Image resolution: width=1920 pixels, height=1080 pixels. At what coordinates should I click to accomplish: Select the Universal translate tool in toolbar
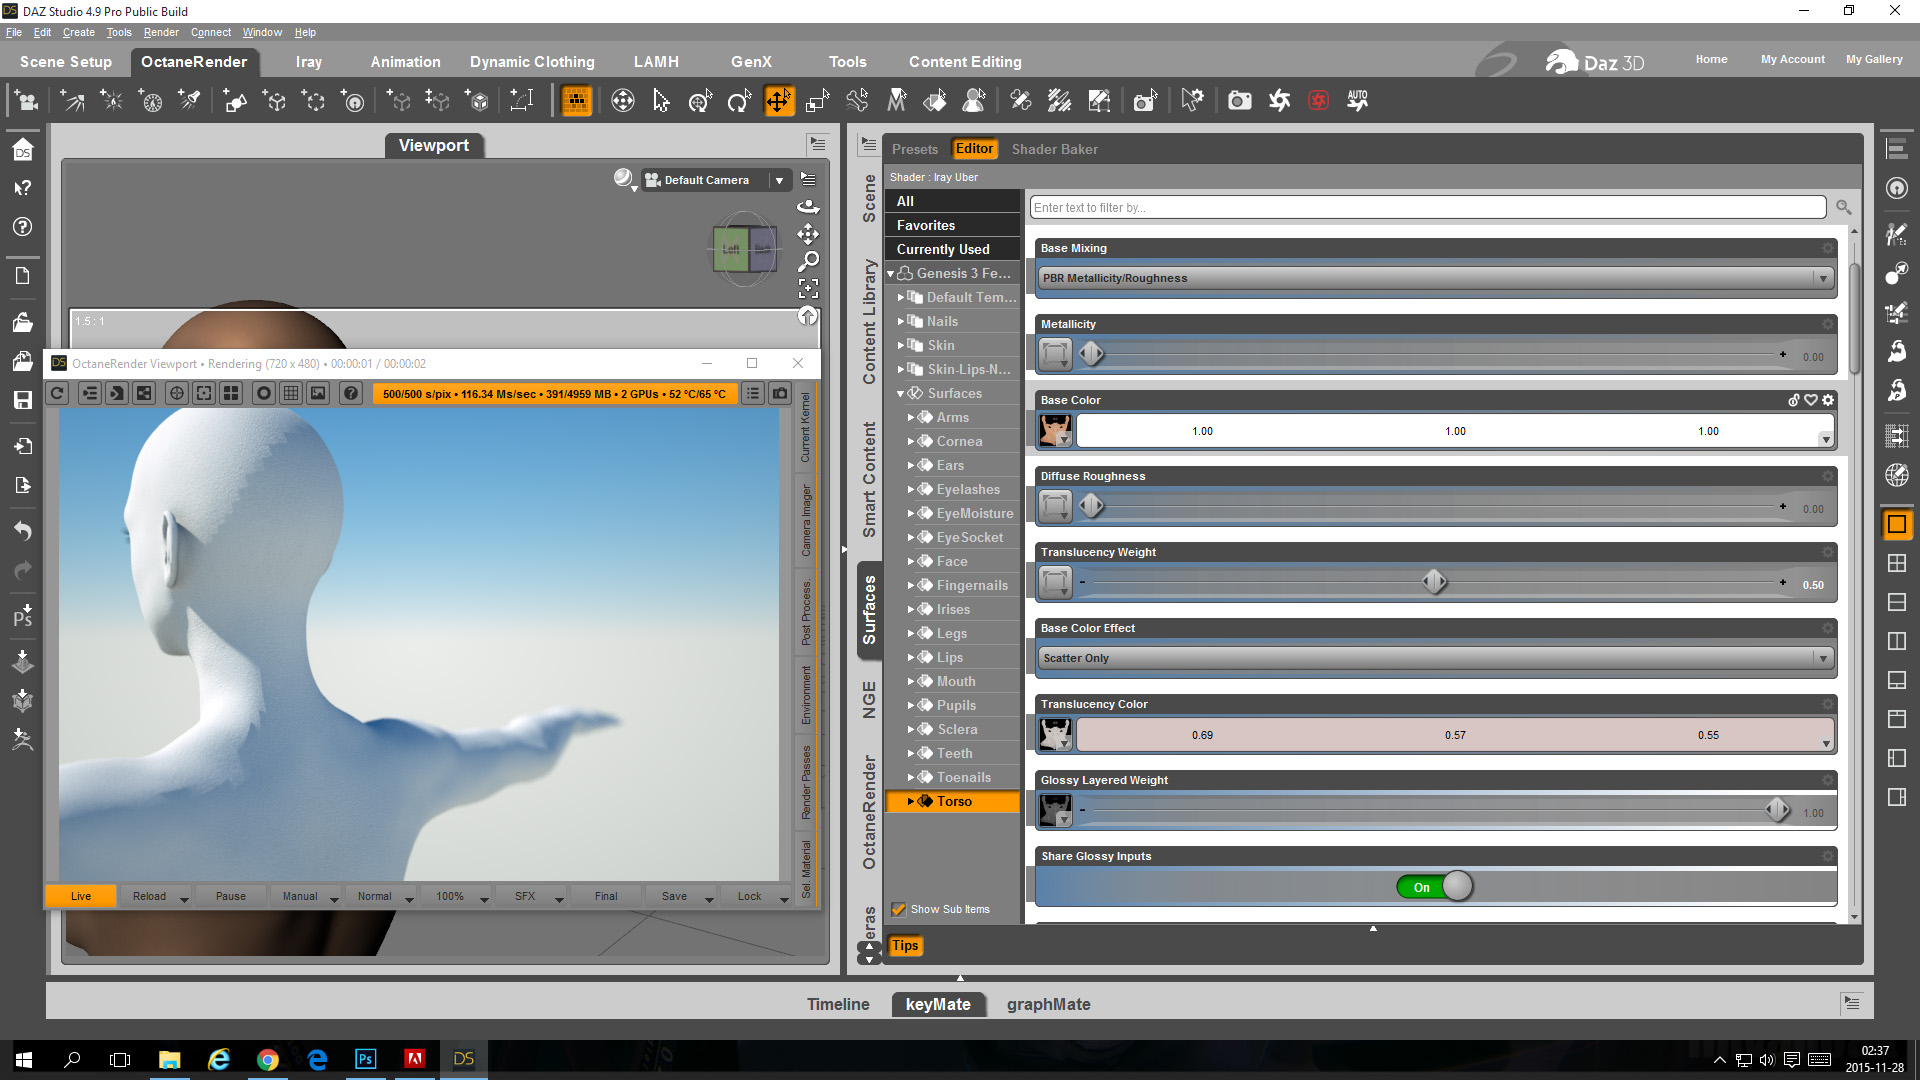click(x=778, y=100)
